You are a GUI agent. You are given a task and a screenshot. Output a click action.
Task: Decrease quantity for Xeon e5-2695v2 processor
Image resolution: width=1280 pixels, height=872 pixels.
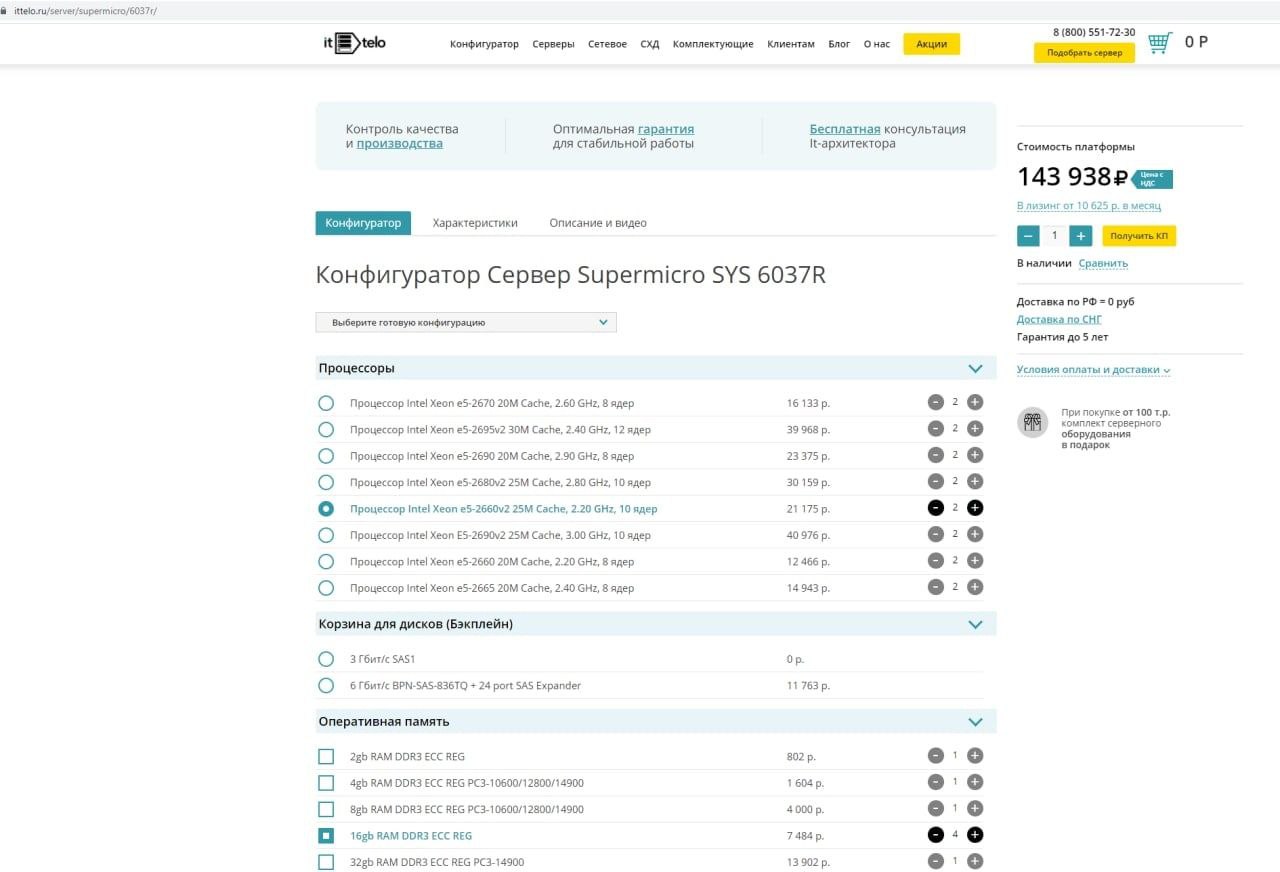click(936, 428)
